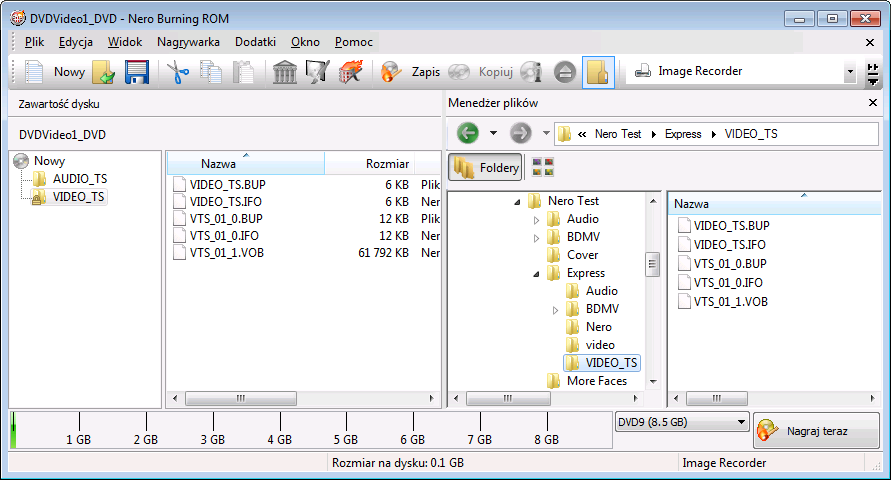The width and height of the screenshot is (891, 480).
Task: Click the file list horizontal scrollbar thumb
Action: (717, 398)
